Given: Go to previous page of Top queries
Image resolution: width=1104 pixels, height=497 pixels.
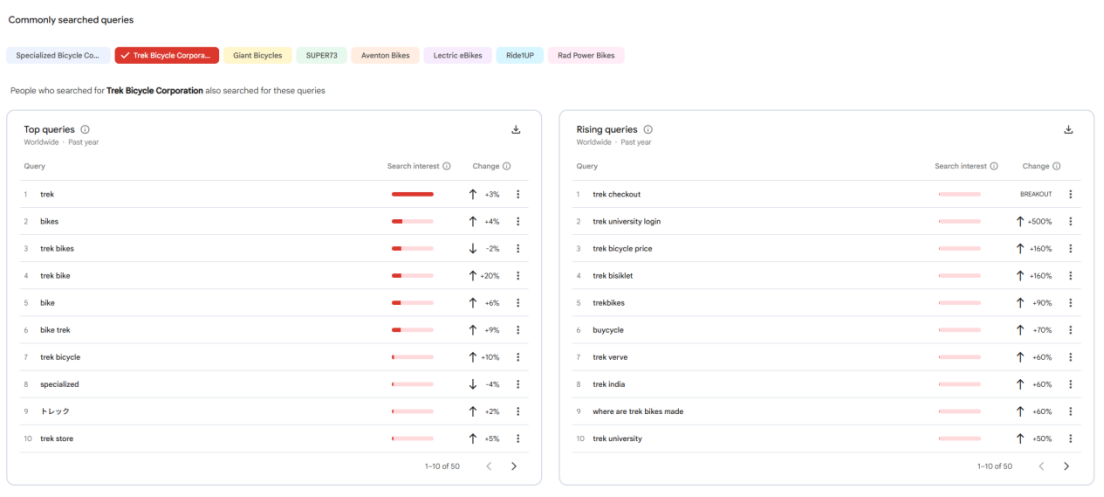Looking at the screenshot, I should [x=489, y=466].
